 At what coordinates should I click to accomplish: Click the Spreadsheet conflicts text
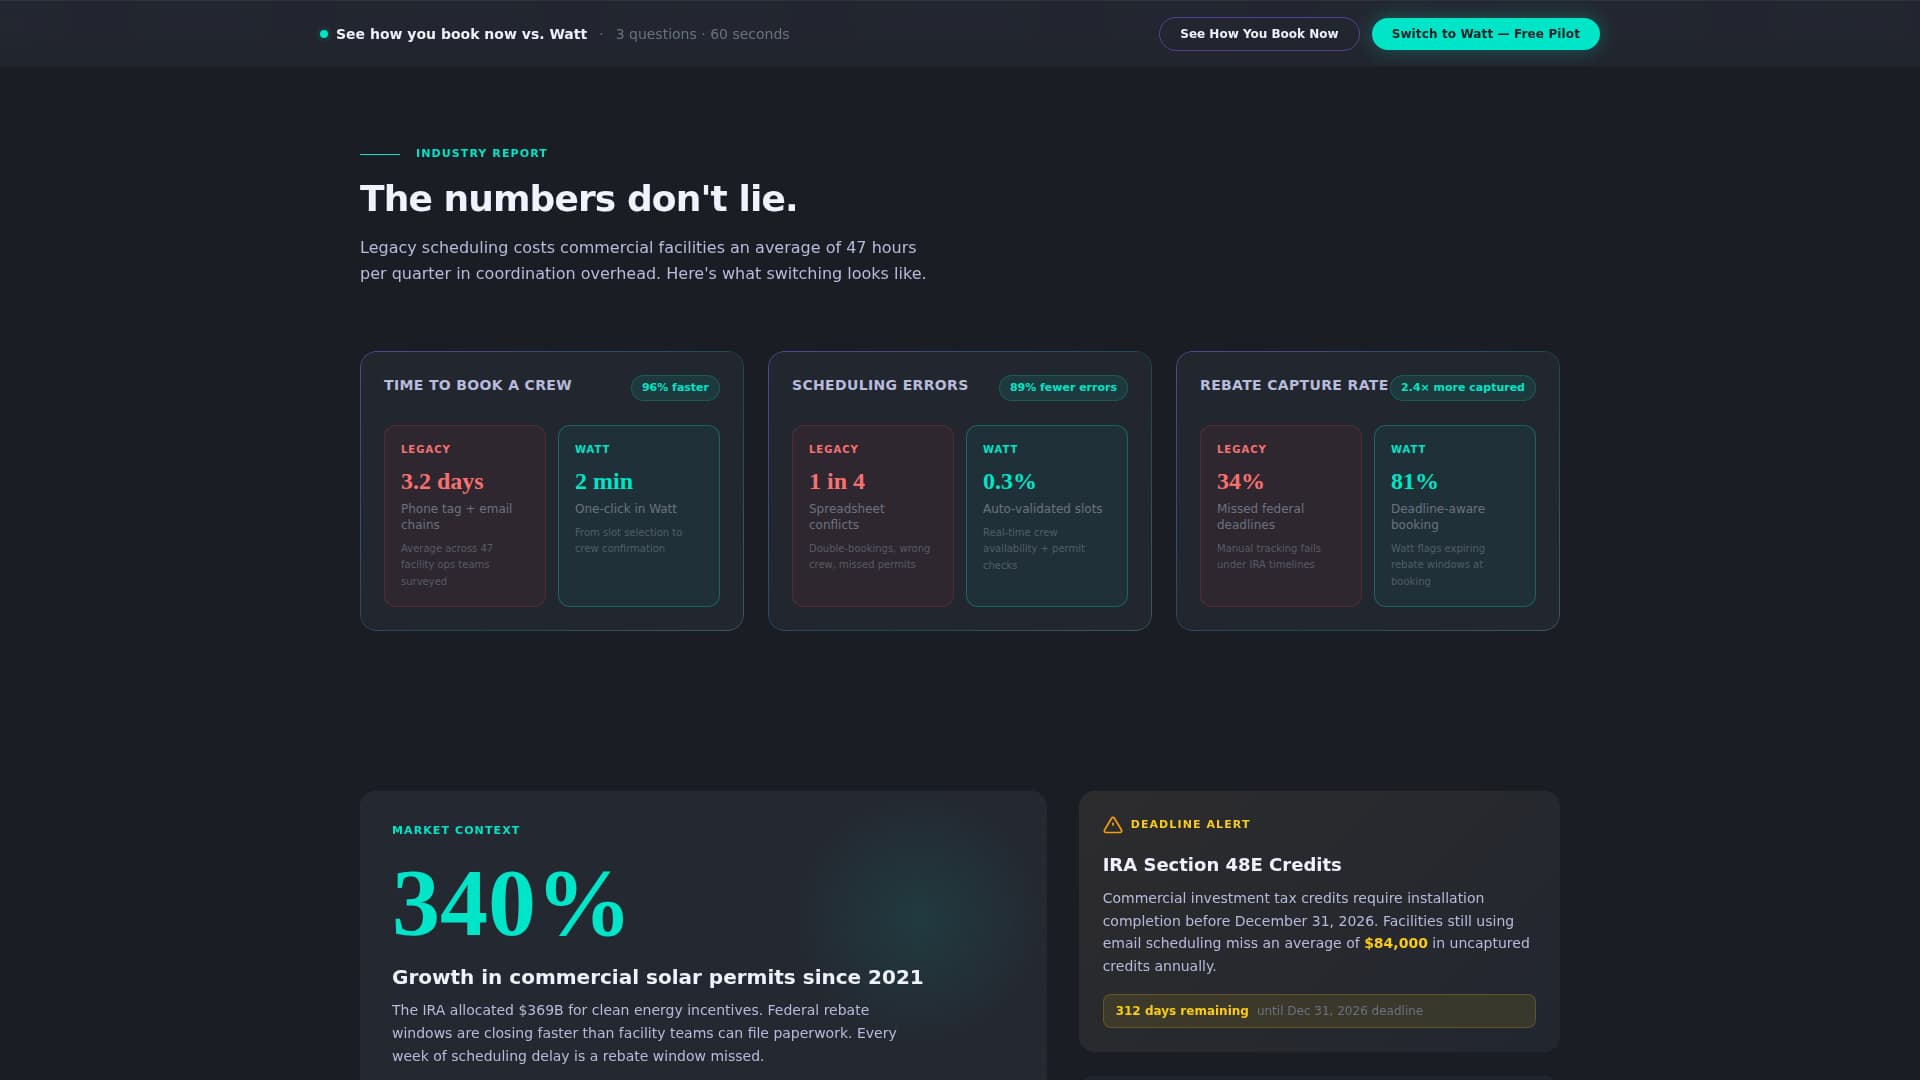pyautogui.click(x=846, y=517)
